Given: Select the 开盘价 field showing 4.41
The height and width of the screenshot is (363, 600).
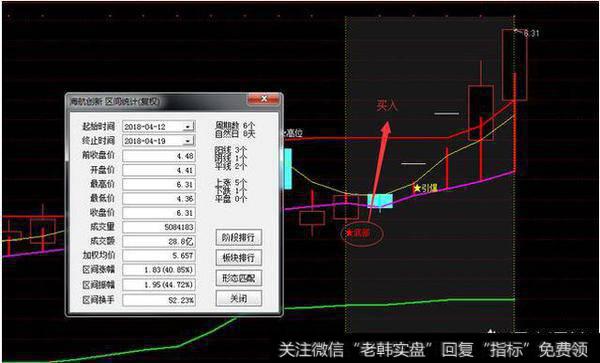Looking at the screenshot, I should [x=159, y=170].
